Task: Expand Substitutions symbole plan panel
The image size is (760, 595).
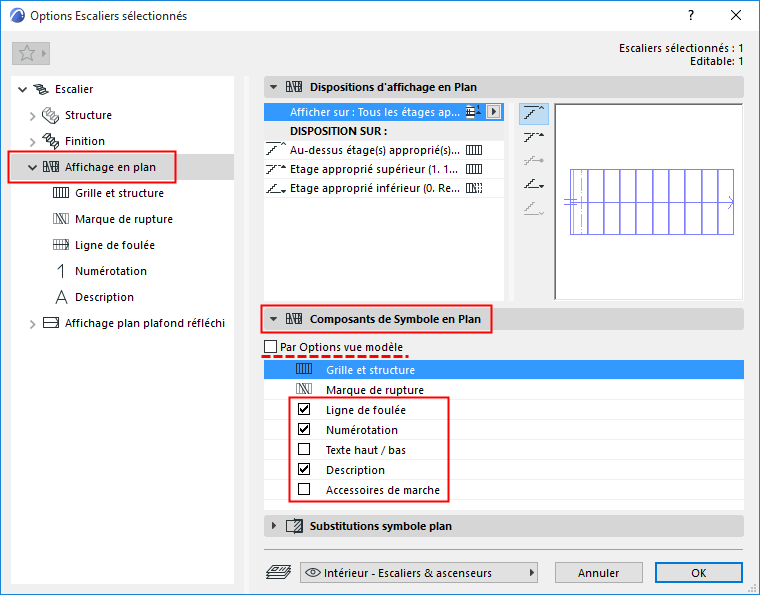Action: pos(274,526)
